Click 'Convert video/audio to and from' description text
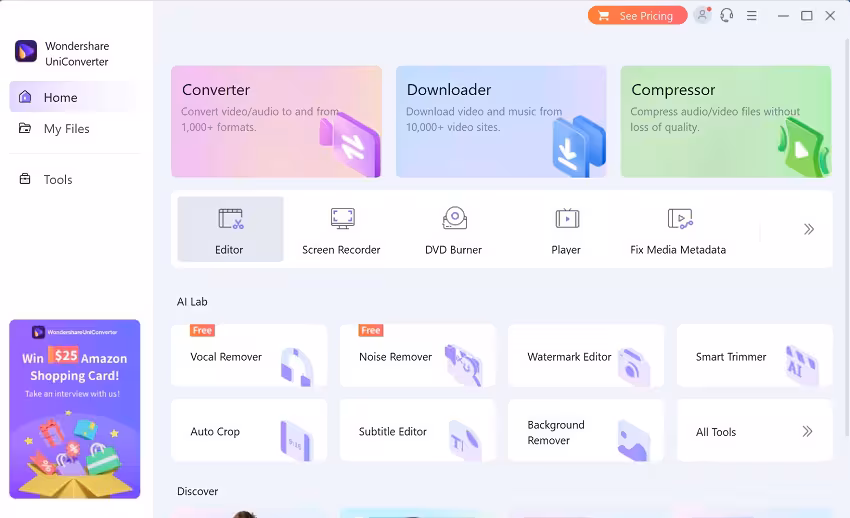The height and width of the screenshot is (518, 850). 260,112
